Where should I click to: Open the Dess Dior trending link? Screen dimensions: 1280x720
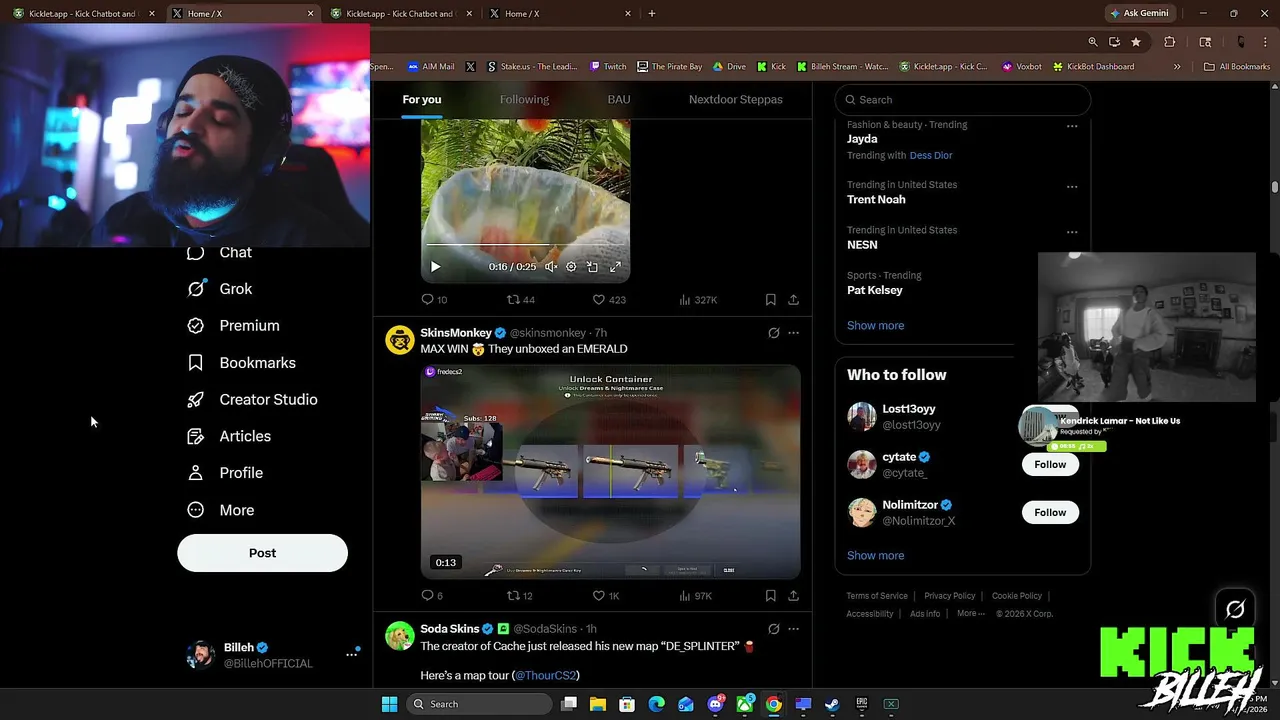pos(931,156)
